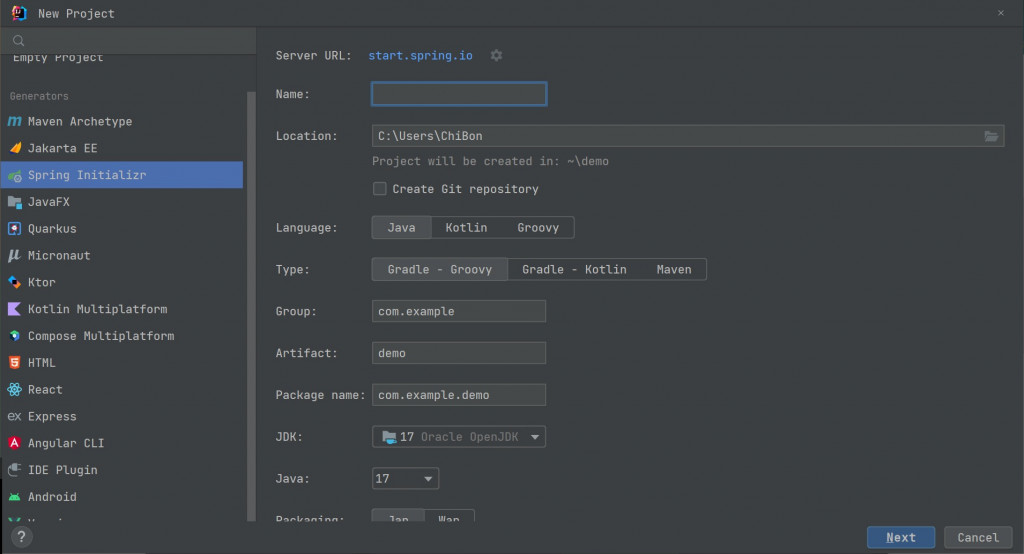Screen dimensions: 1024x554
Task: Select Quarkus in generators list
Action: point(122,229)
